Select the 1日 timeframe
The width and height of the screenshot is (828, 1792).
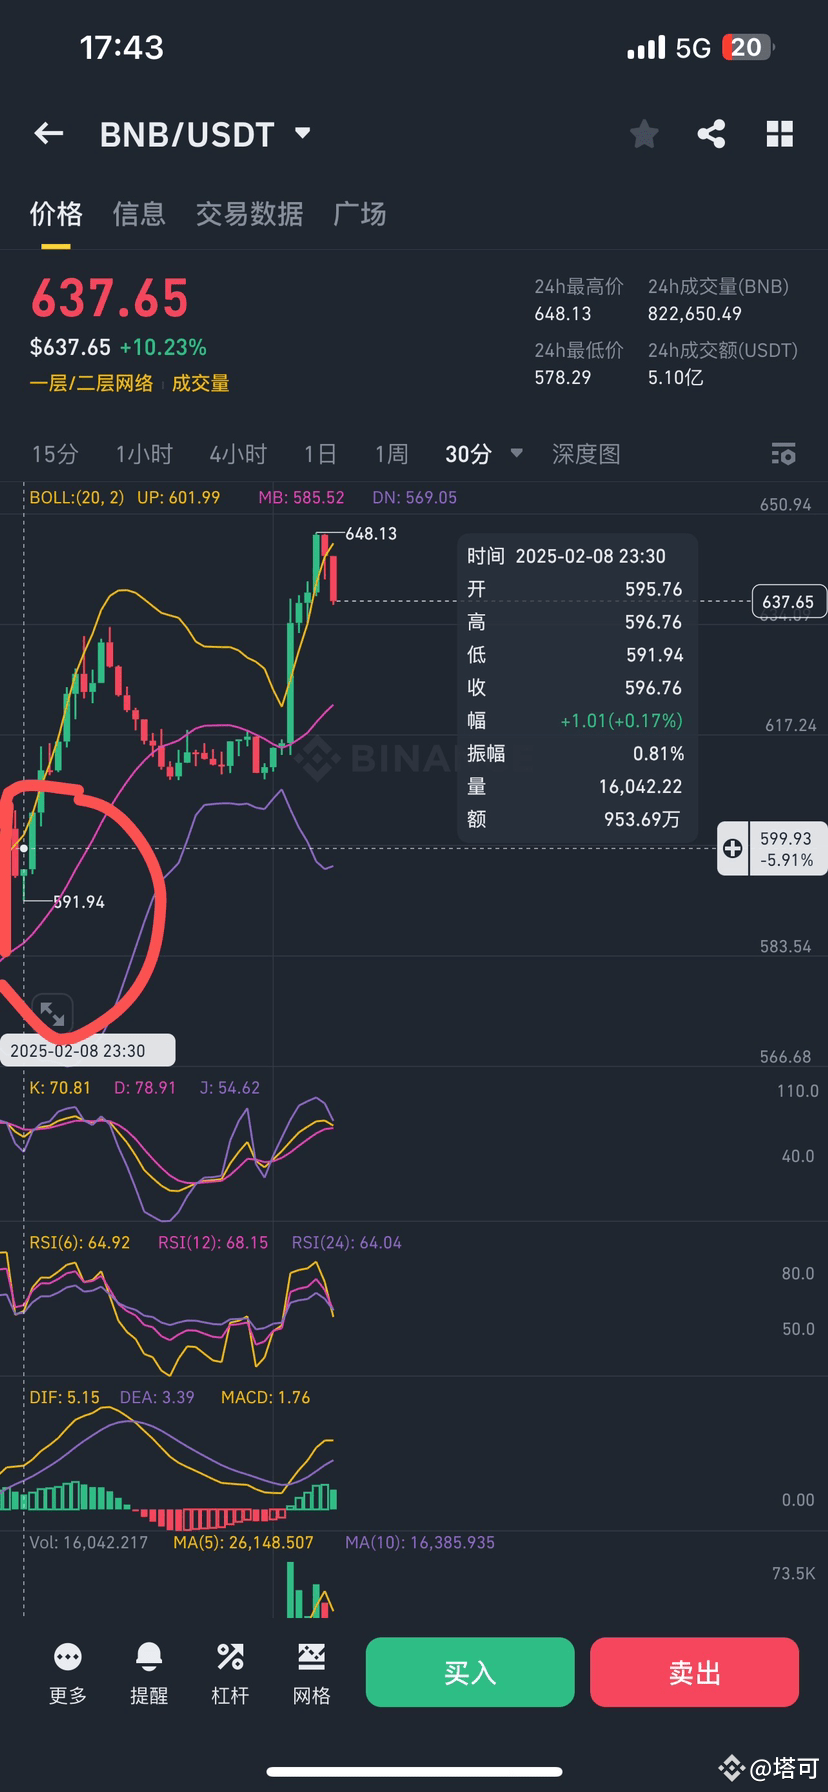[320, 454]
